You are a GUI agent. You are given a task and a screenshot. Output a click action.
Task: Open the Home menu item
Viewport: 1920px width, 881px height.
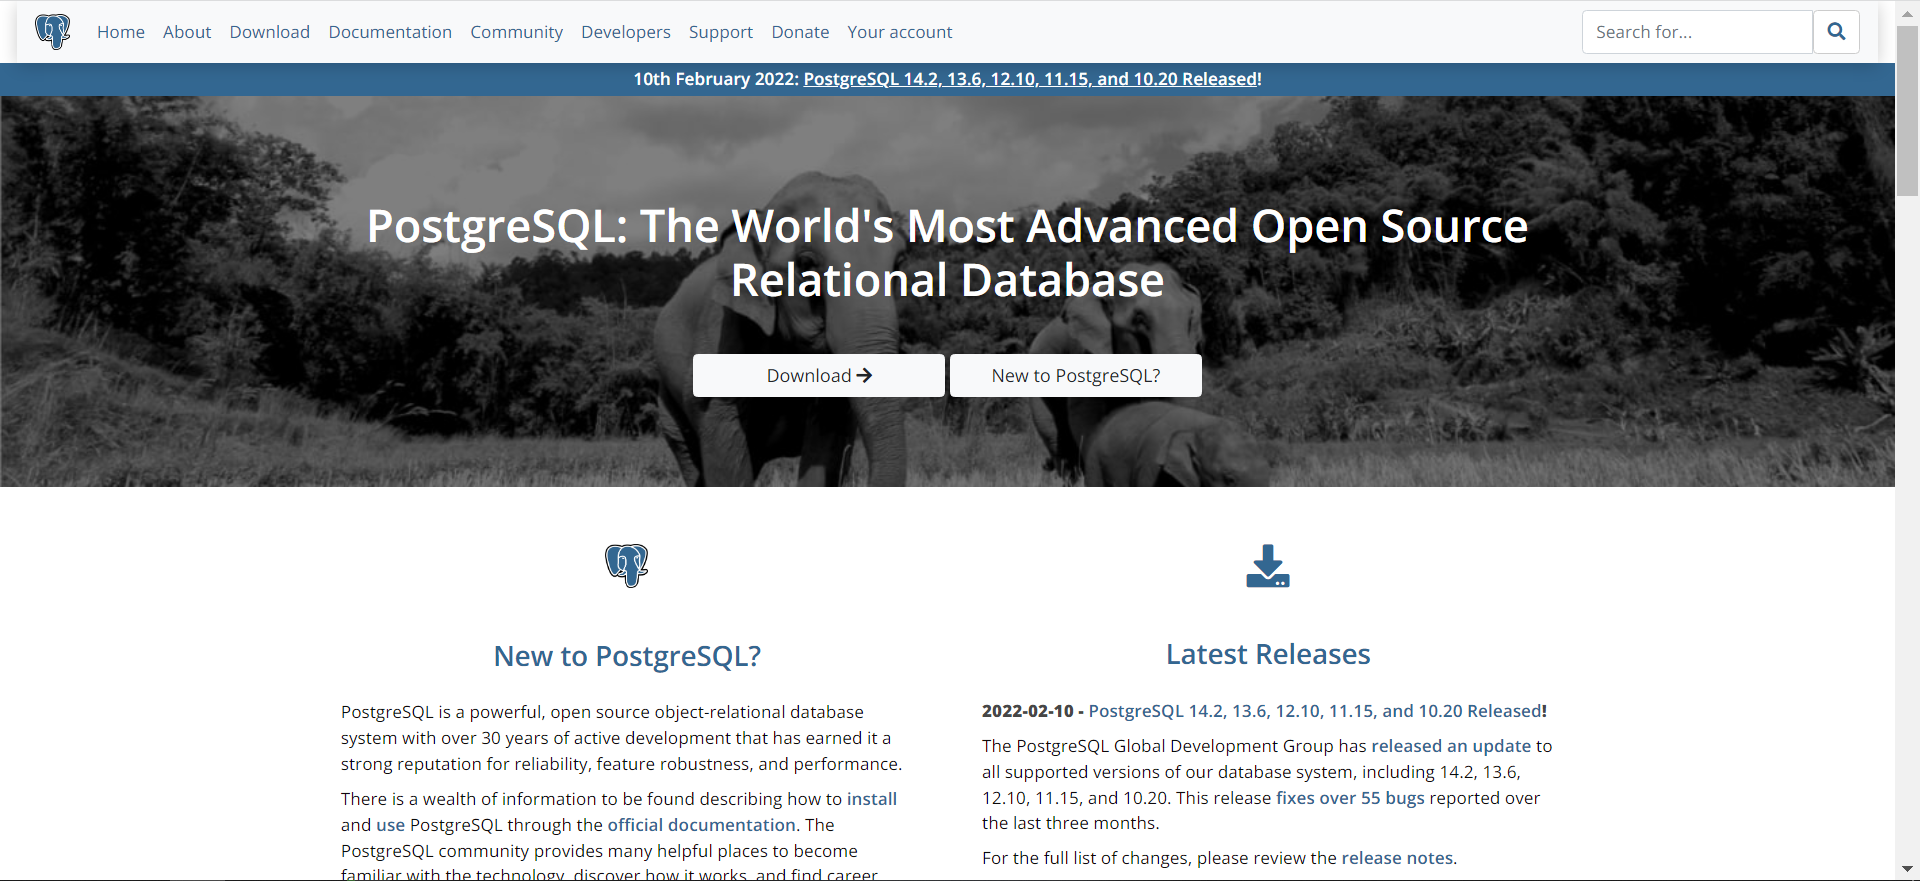[121, 32]
